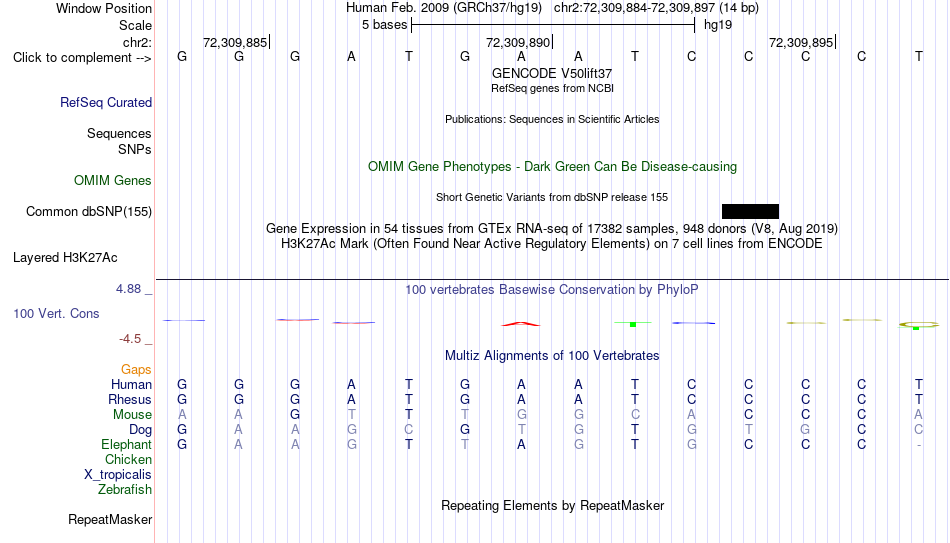Click the Publications: Sequences in Scientific Articles title
The width and height of the screenshot is (950, 543).
(x=552, y=119)
